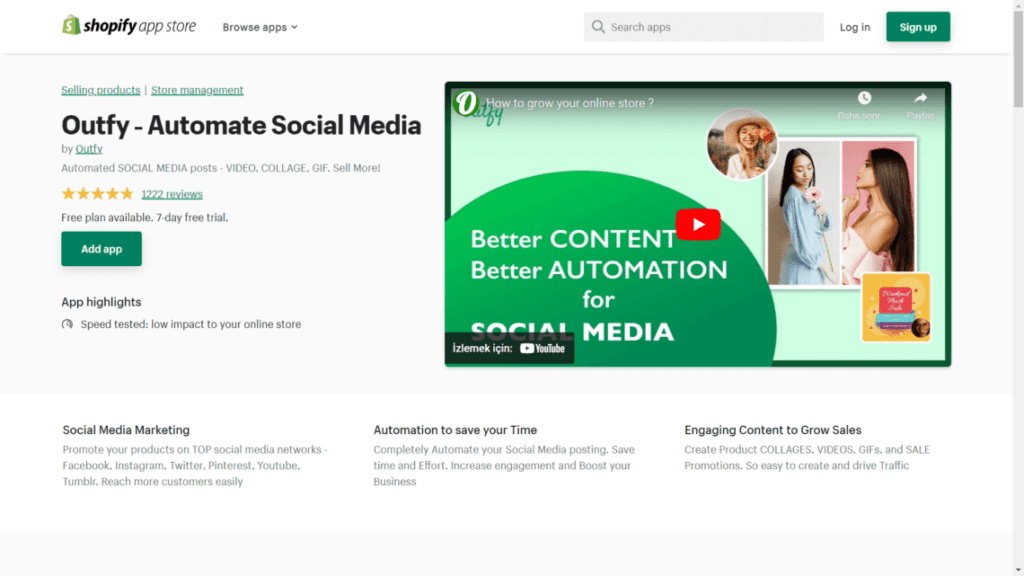Click the 'Automated SOCIAL MEDIA posts' tagline
This screenshot has height=576, width=1024.
(221, 168)
